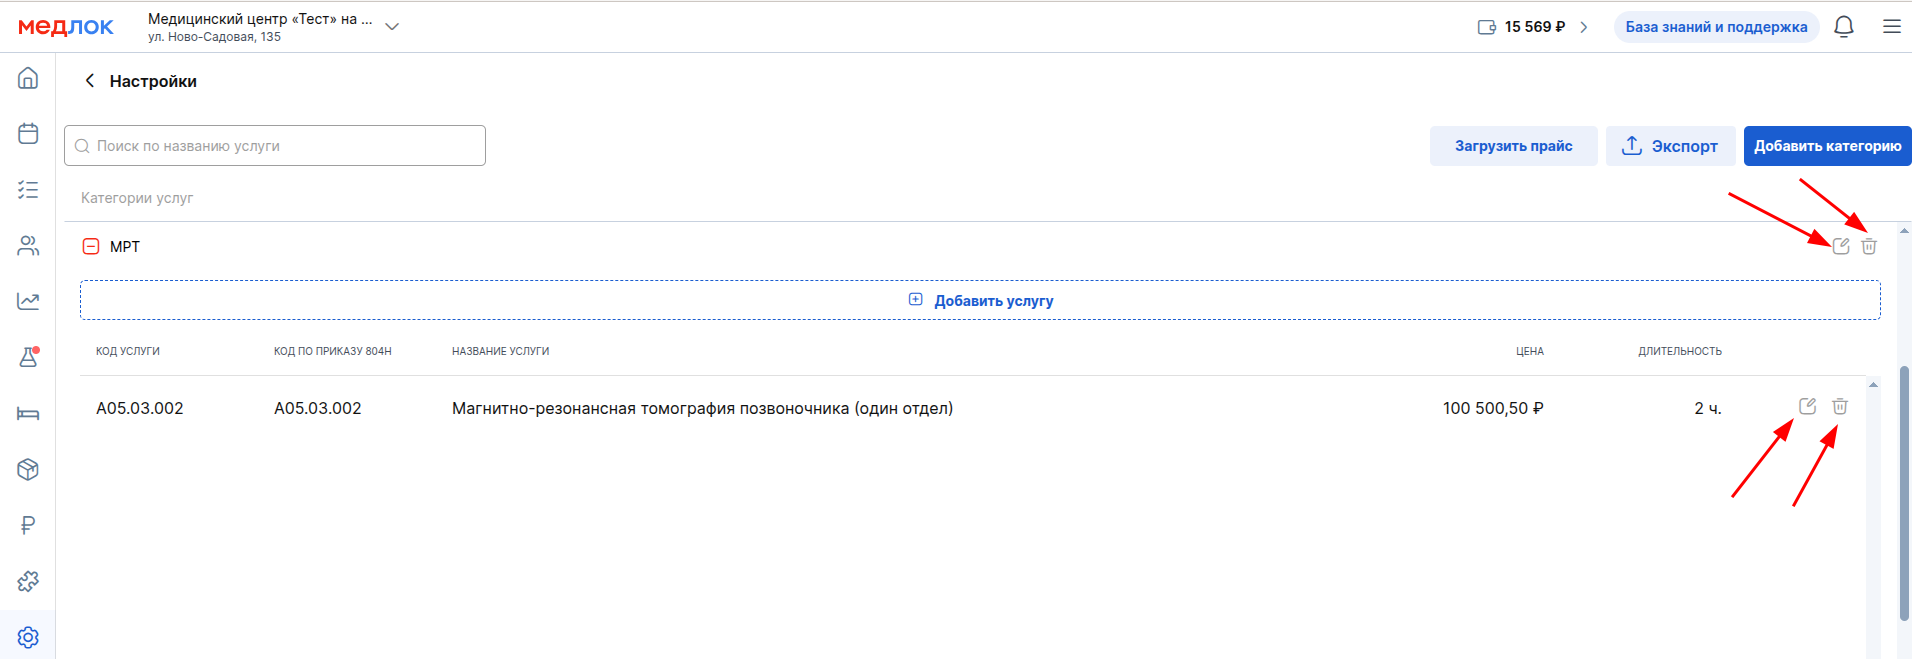Go back using arrow beside Настройки

tap(90, 81)
